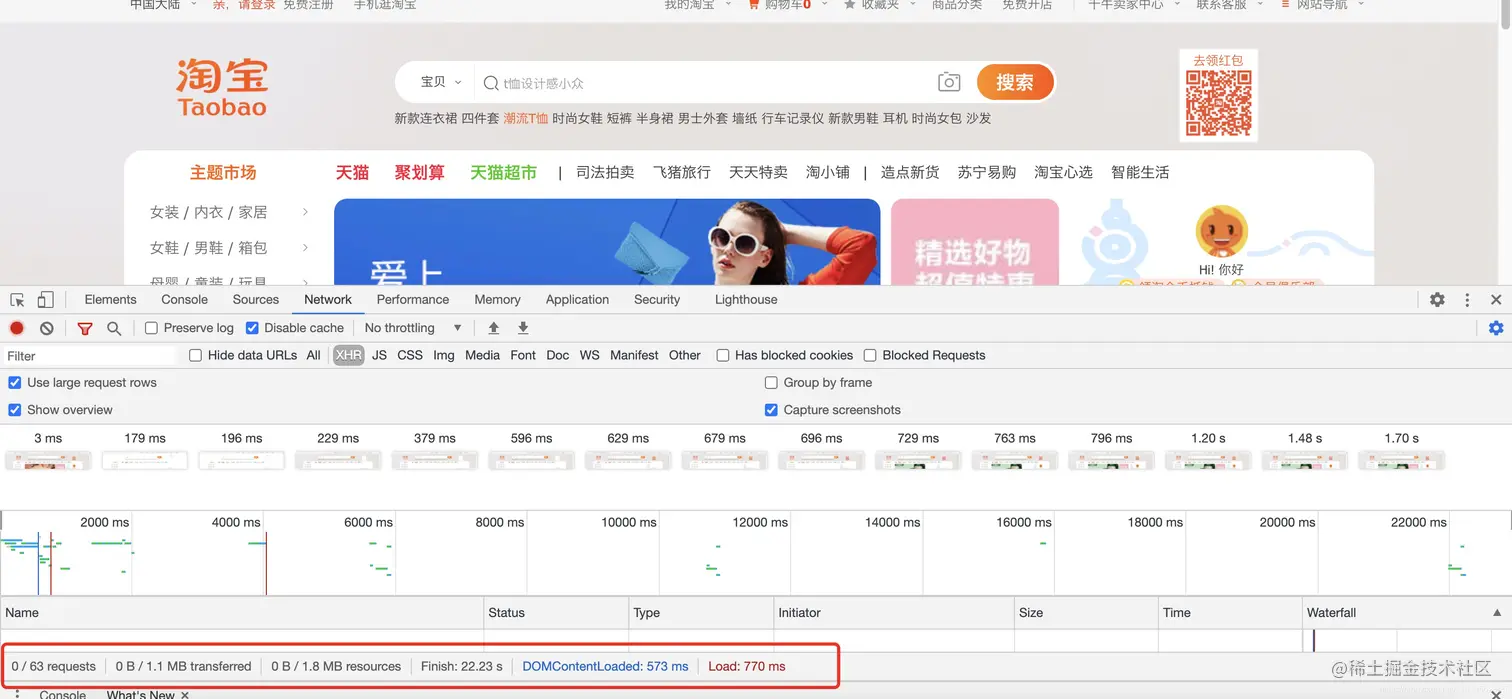Click the shopping cart icon
Viewport: 1512px width, 699px height.
pos(754,5)
